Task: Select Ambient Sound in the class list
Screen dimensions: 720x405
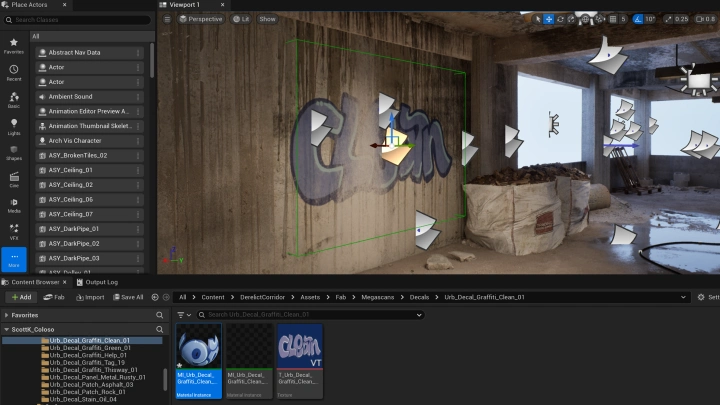Action: pyautogui.click(x=90, y=96)
